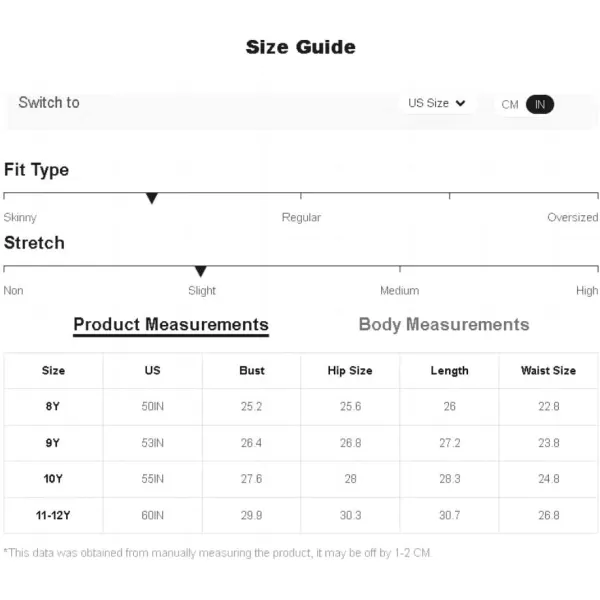Click the Stretch slider triangle marker
Screen dimensions: 600x600
(201, 271)
